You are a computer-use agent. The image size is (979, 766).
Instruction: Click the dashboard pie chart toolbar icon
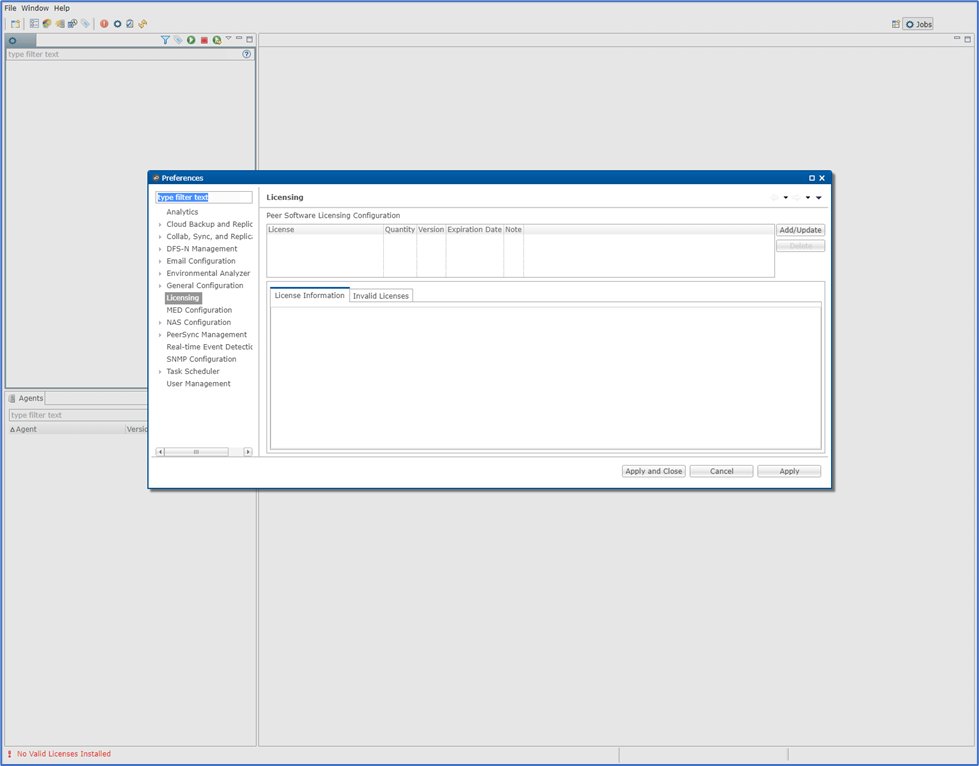(x=46, y=22)
